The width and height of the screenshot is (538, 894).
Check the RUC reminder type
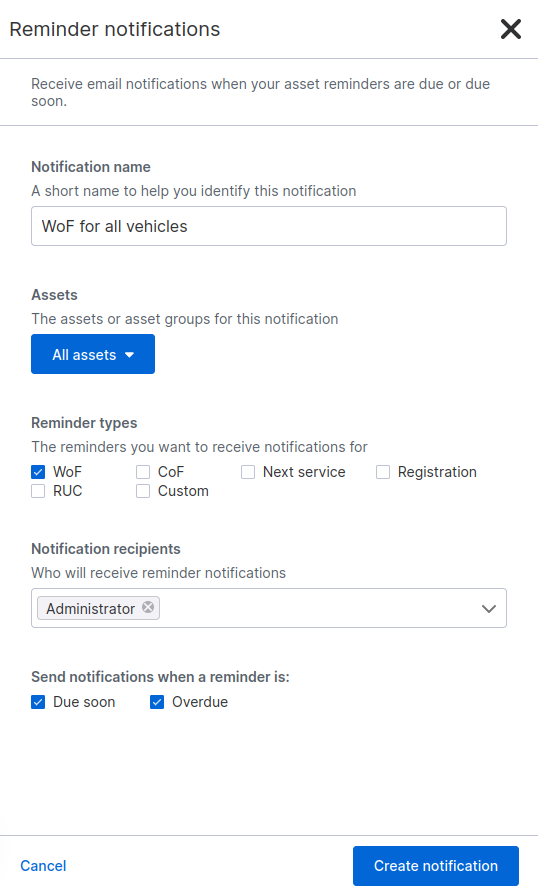click(x=38, y=491)
